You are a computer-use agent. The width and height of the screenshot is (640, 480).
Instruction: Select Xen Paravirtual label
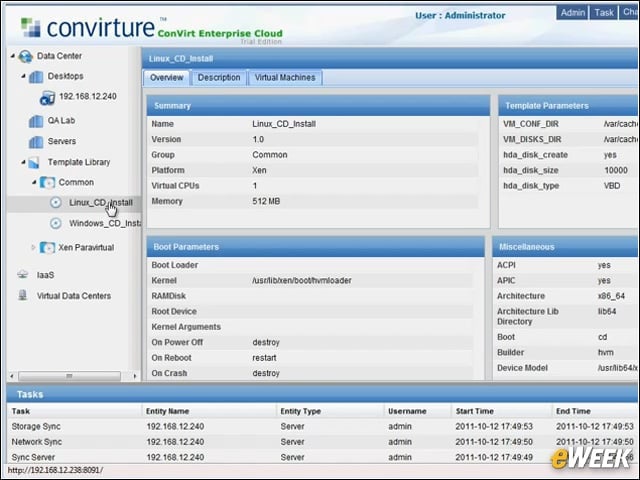86,248
